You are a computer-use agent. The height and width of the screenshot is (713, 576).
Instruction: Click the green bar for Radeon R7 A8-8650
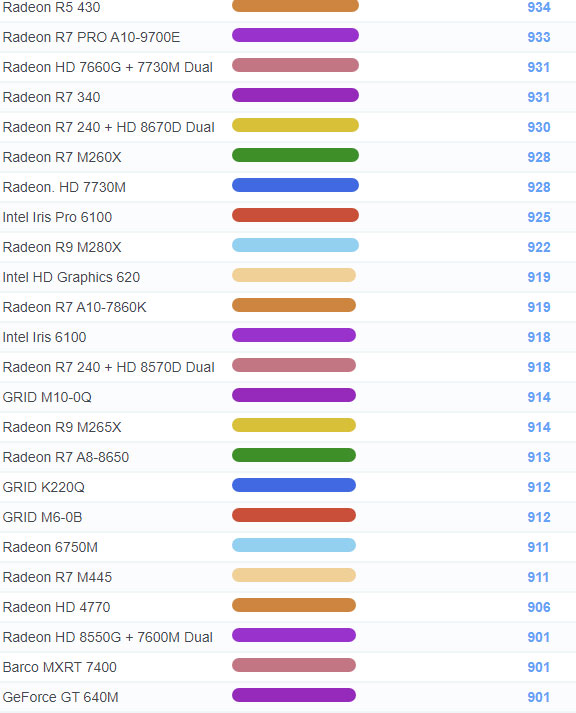(294, 455)
